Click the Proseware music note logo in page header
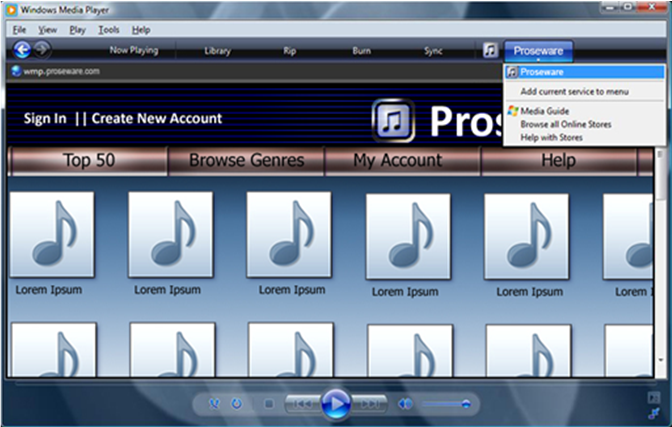 (393, 120)
